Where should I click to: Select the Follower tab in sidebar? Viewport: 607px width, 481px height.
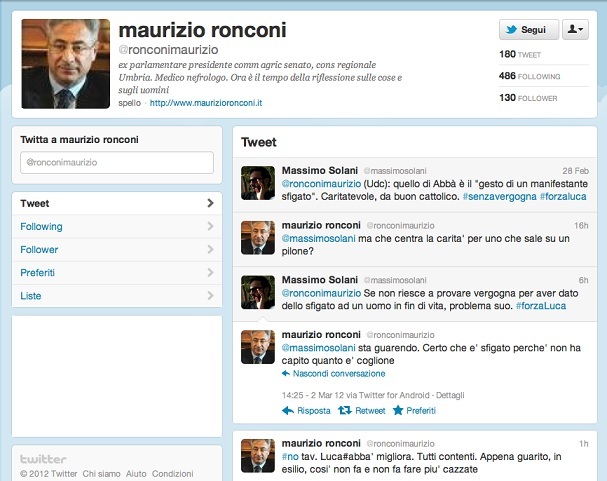point(117,250)
